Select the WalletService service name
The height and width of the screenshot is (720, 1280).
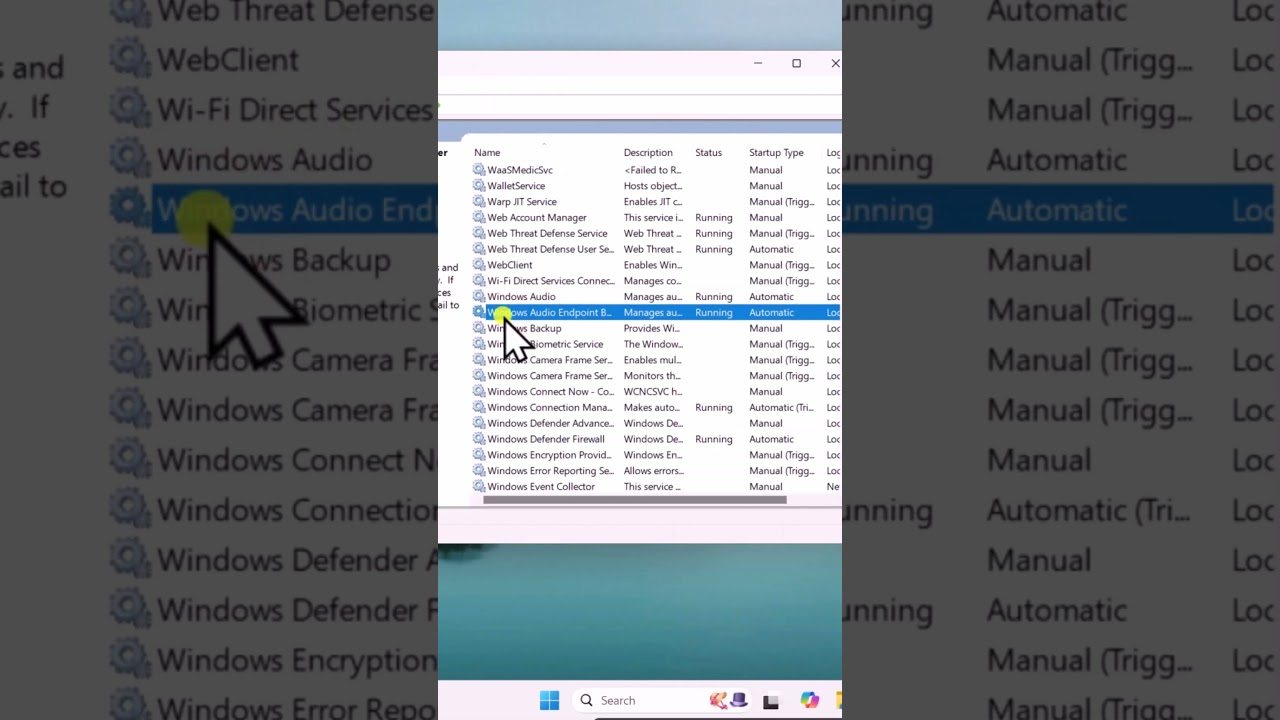[x=516, y=186]
